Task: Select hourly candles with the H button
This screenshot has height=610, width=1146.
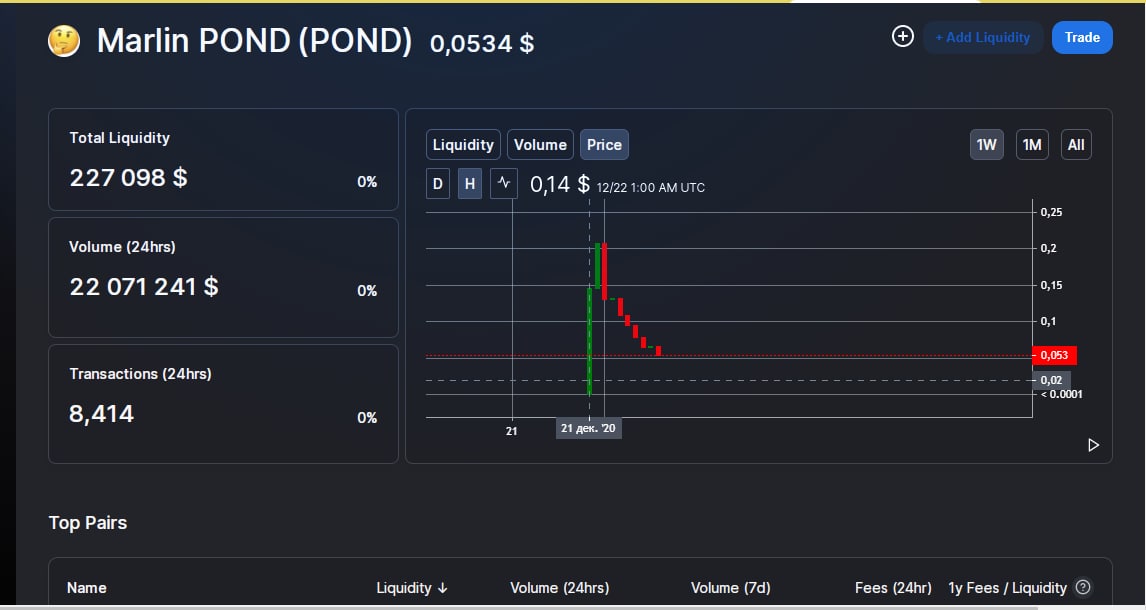Action: point(470,183)
